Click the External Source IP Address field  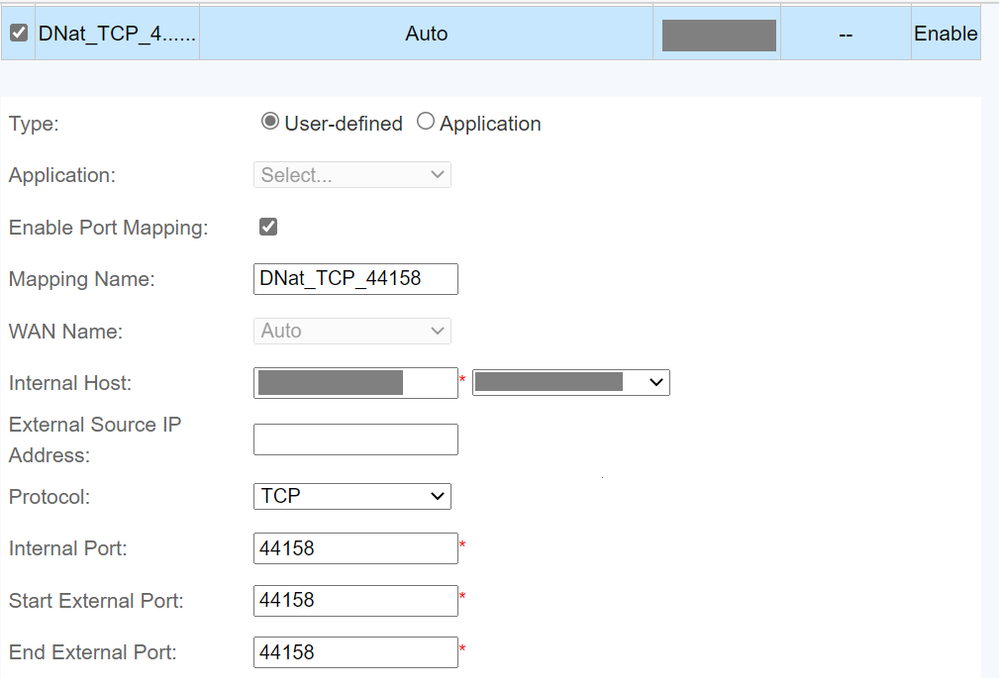[356, 440]
